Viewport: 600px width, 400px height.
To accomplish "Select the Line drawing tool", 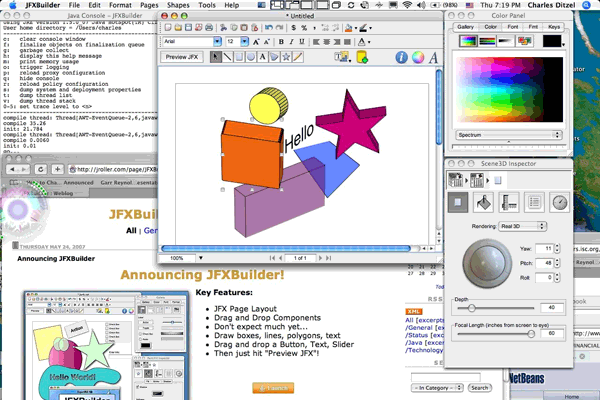I will coord(227,57).
